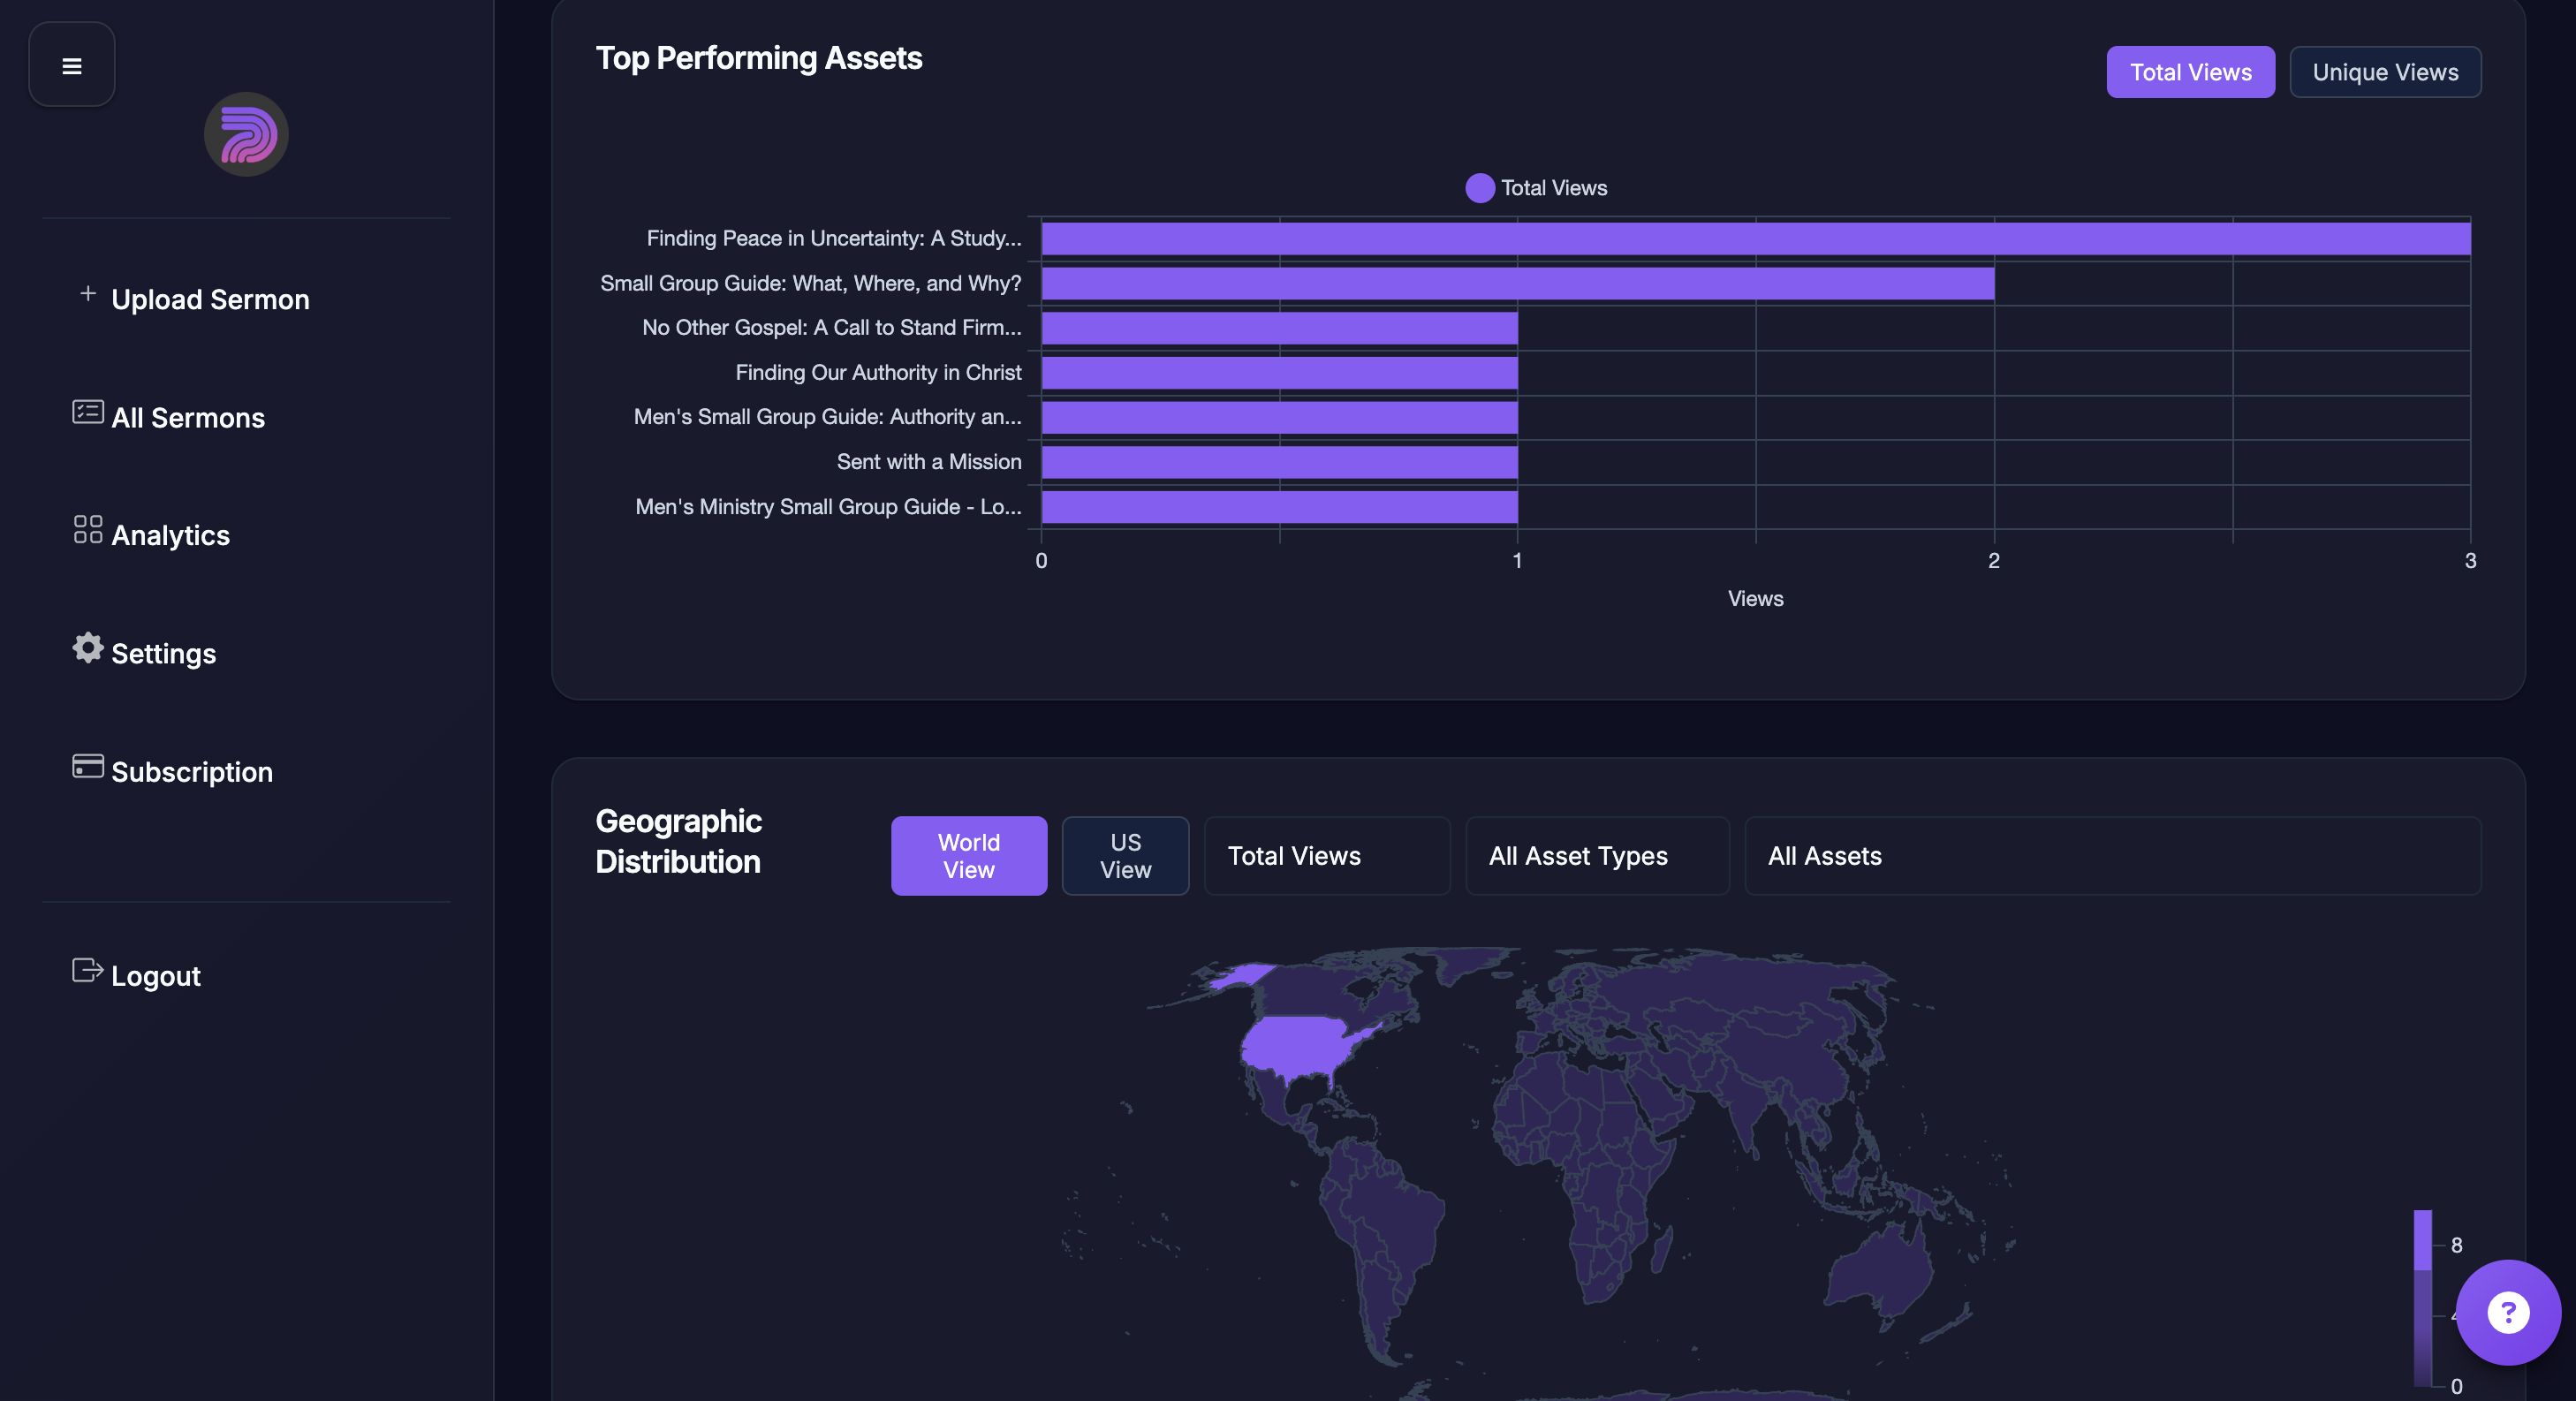
Task: Click the hamburger menu icon
Action: 72,66
